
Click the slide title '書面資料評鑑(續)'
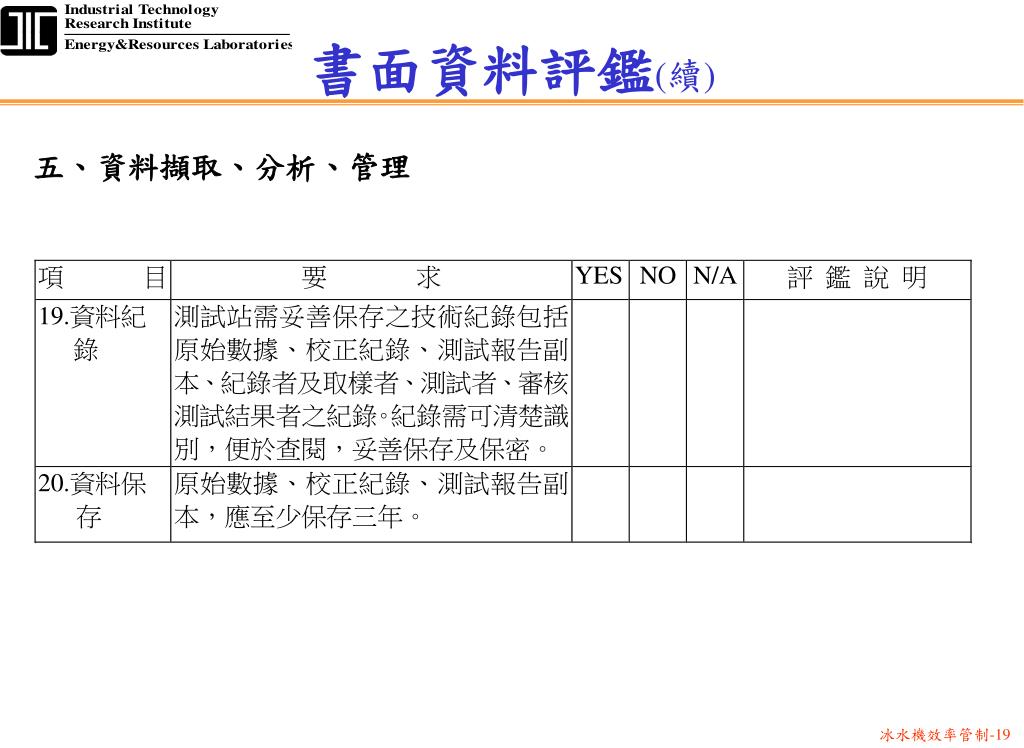514,71
